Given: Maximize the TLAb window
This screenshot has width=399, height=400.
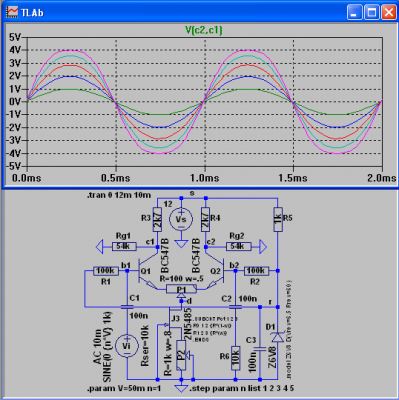Looking at the screenshot, I should (x=371, y=13).
